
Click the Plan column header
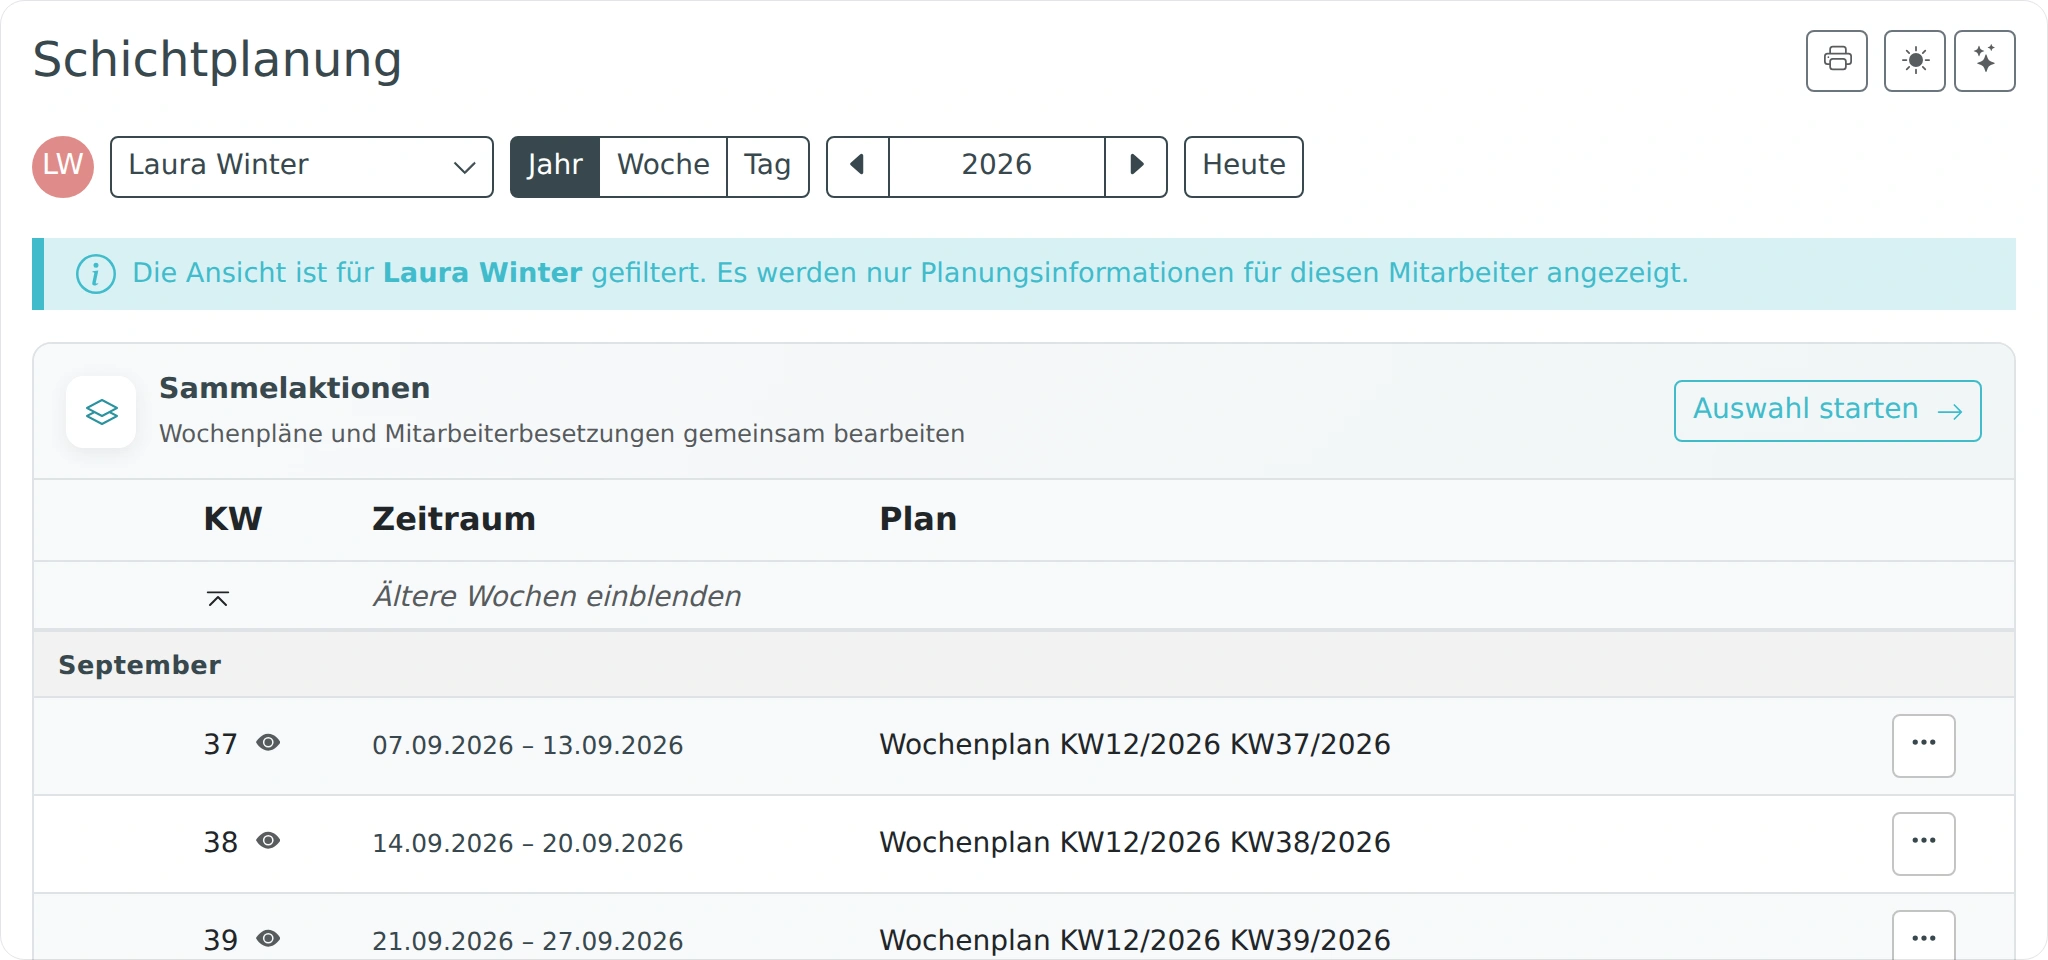pos(917,519)
